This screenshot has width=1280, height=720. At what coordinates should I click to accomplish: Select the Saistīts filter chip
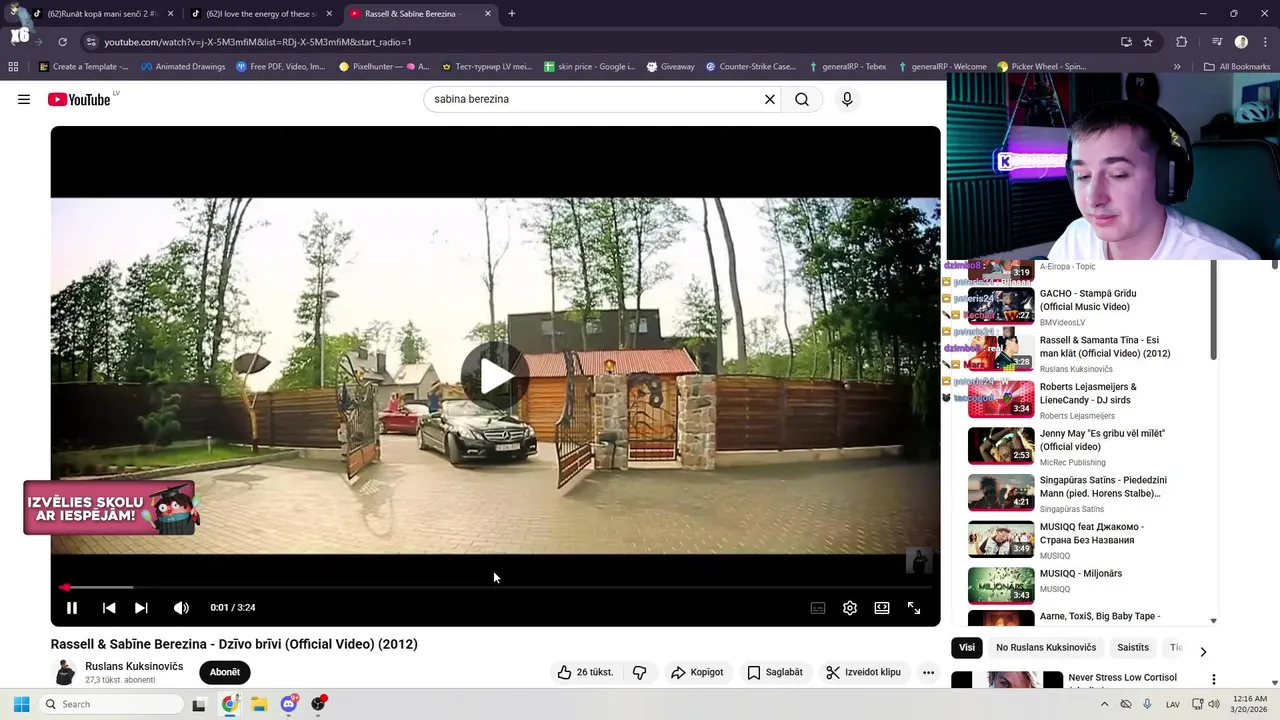click(x=1133, y=647)
